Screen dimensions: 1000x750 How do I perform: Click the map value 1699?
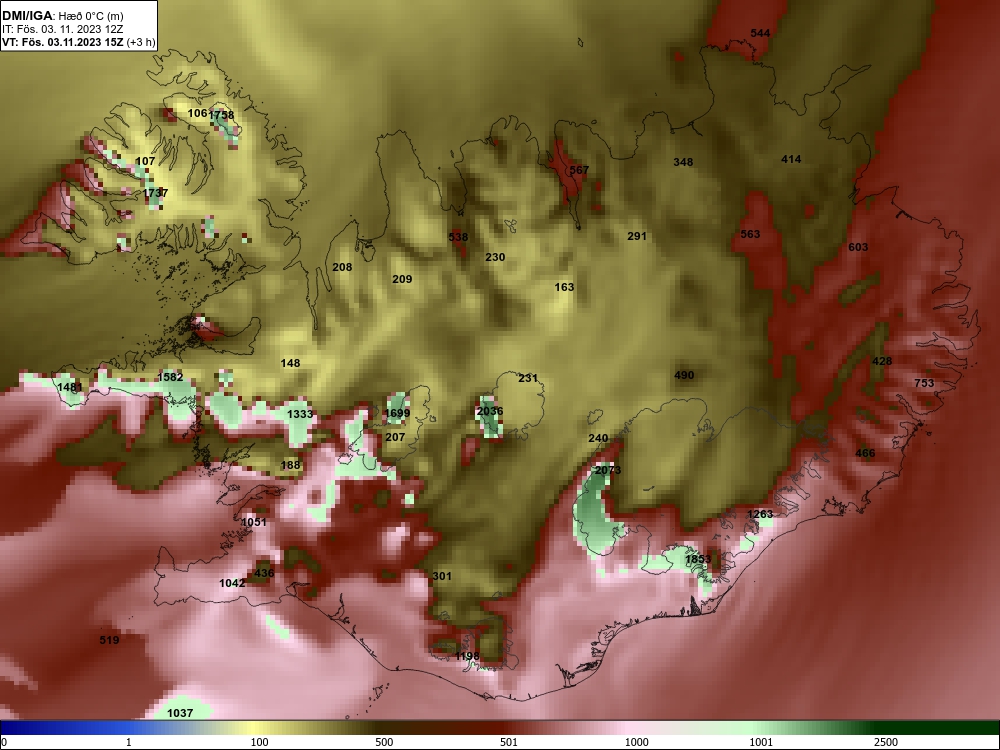point(397,413)
